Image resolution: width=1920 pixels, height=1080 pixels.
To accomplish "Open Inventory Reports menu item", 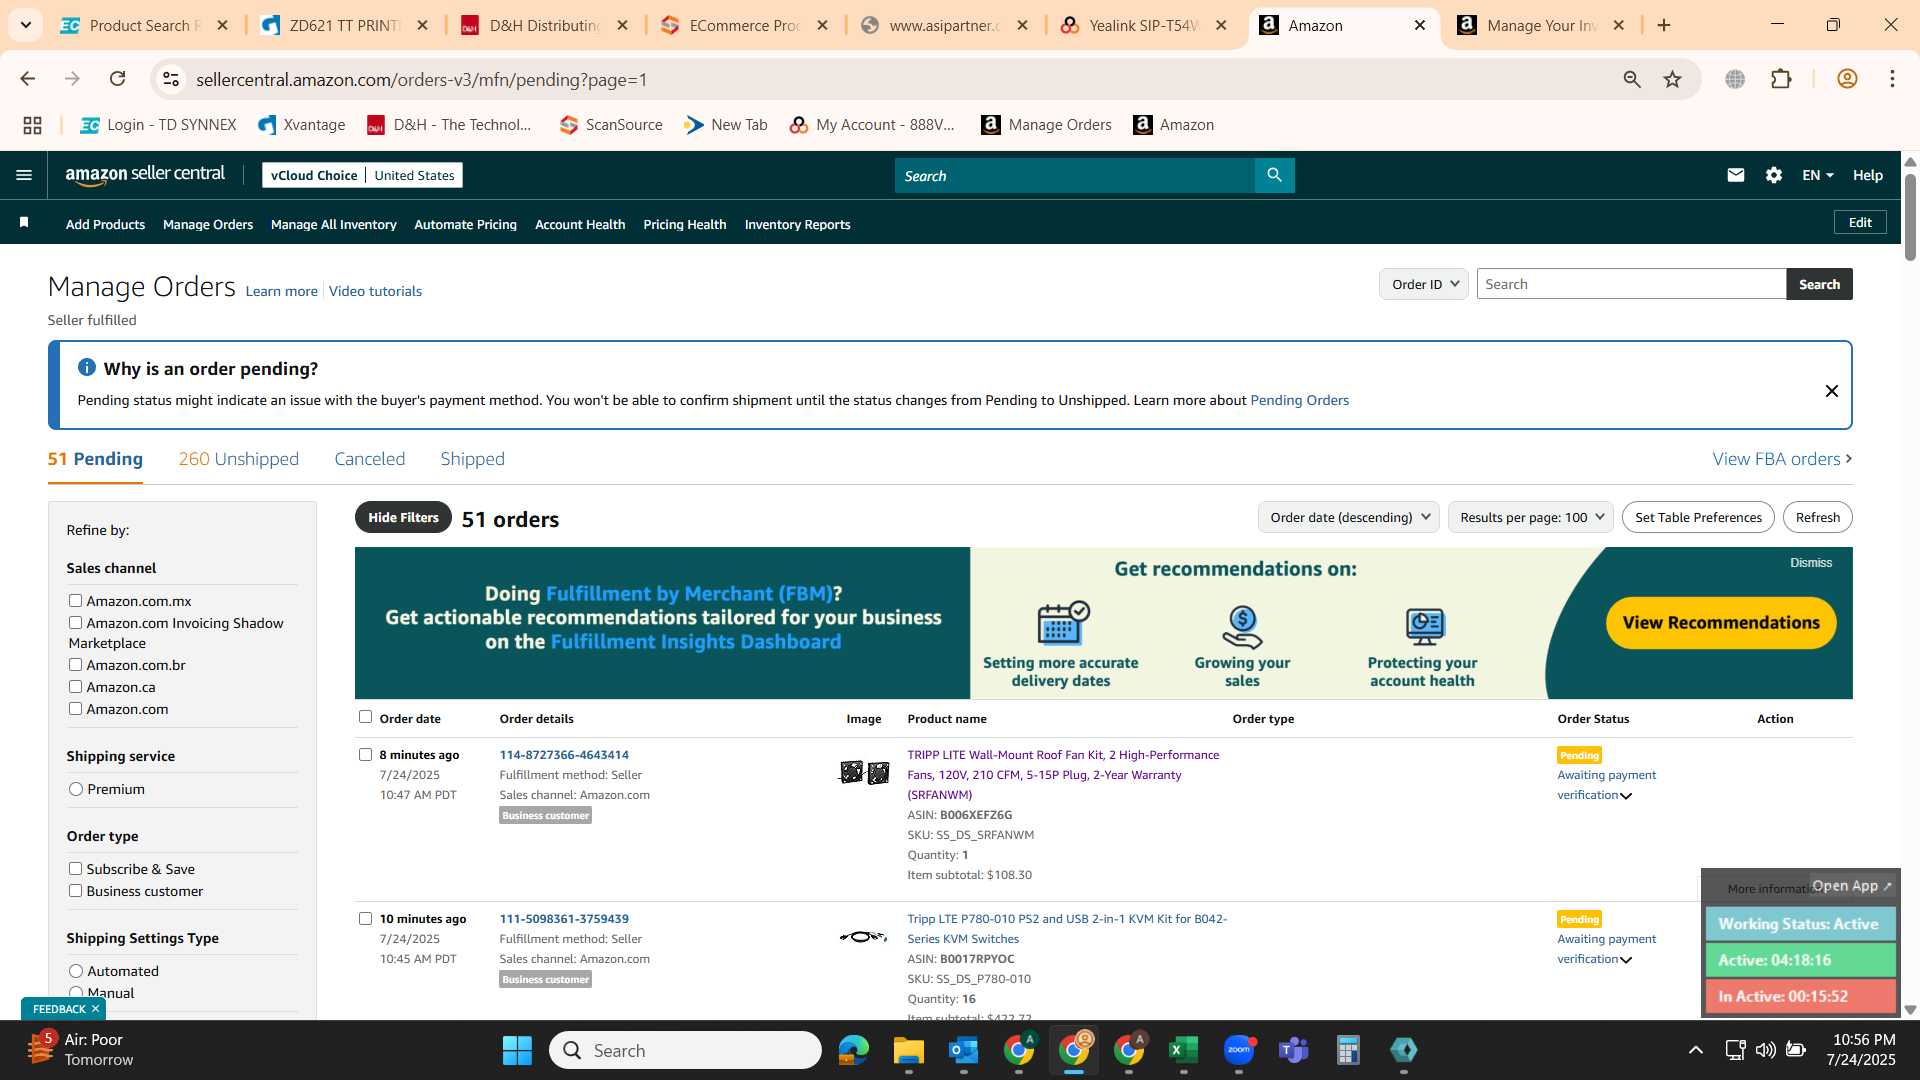I will 797,224.
